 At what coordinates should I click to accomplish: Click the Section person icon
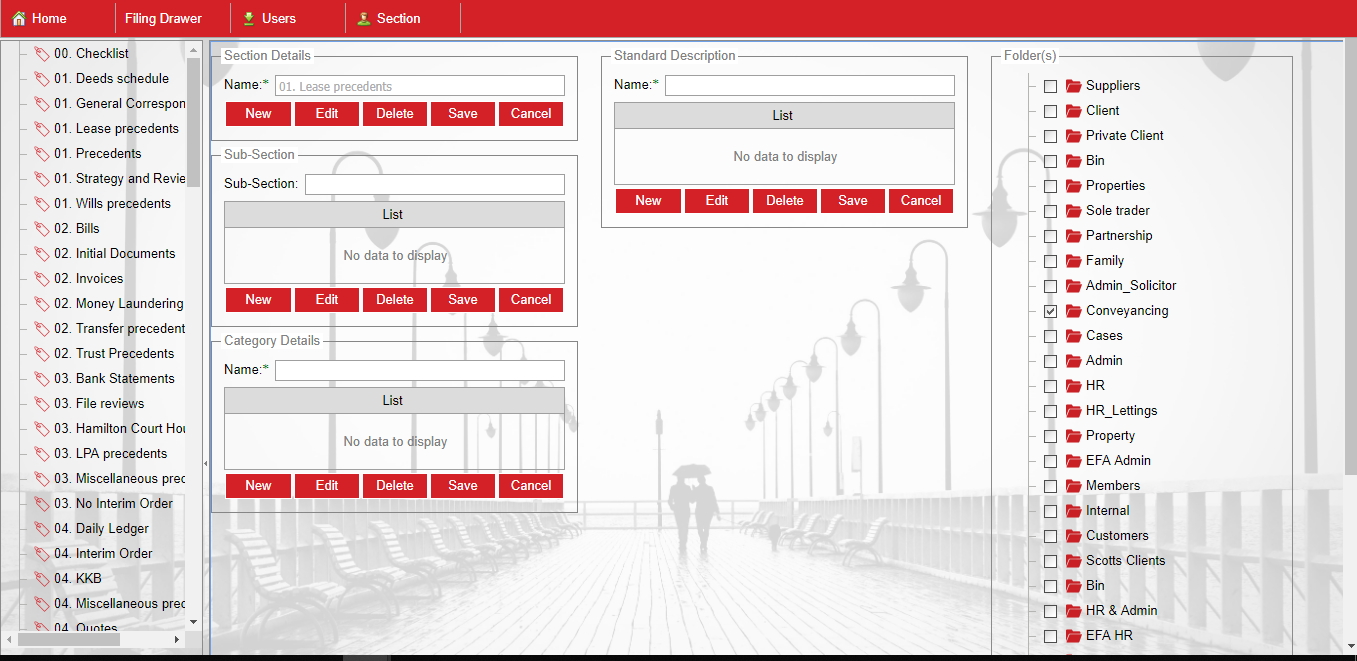[x=364, y=18]
